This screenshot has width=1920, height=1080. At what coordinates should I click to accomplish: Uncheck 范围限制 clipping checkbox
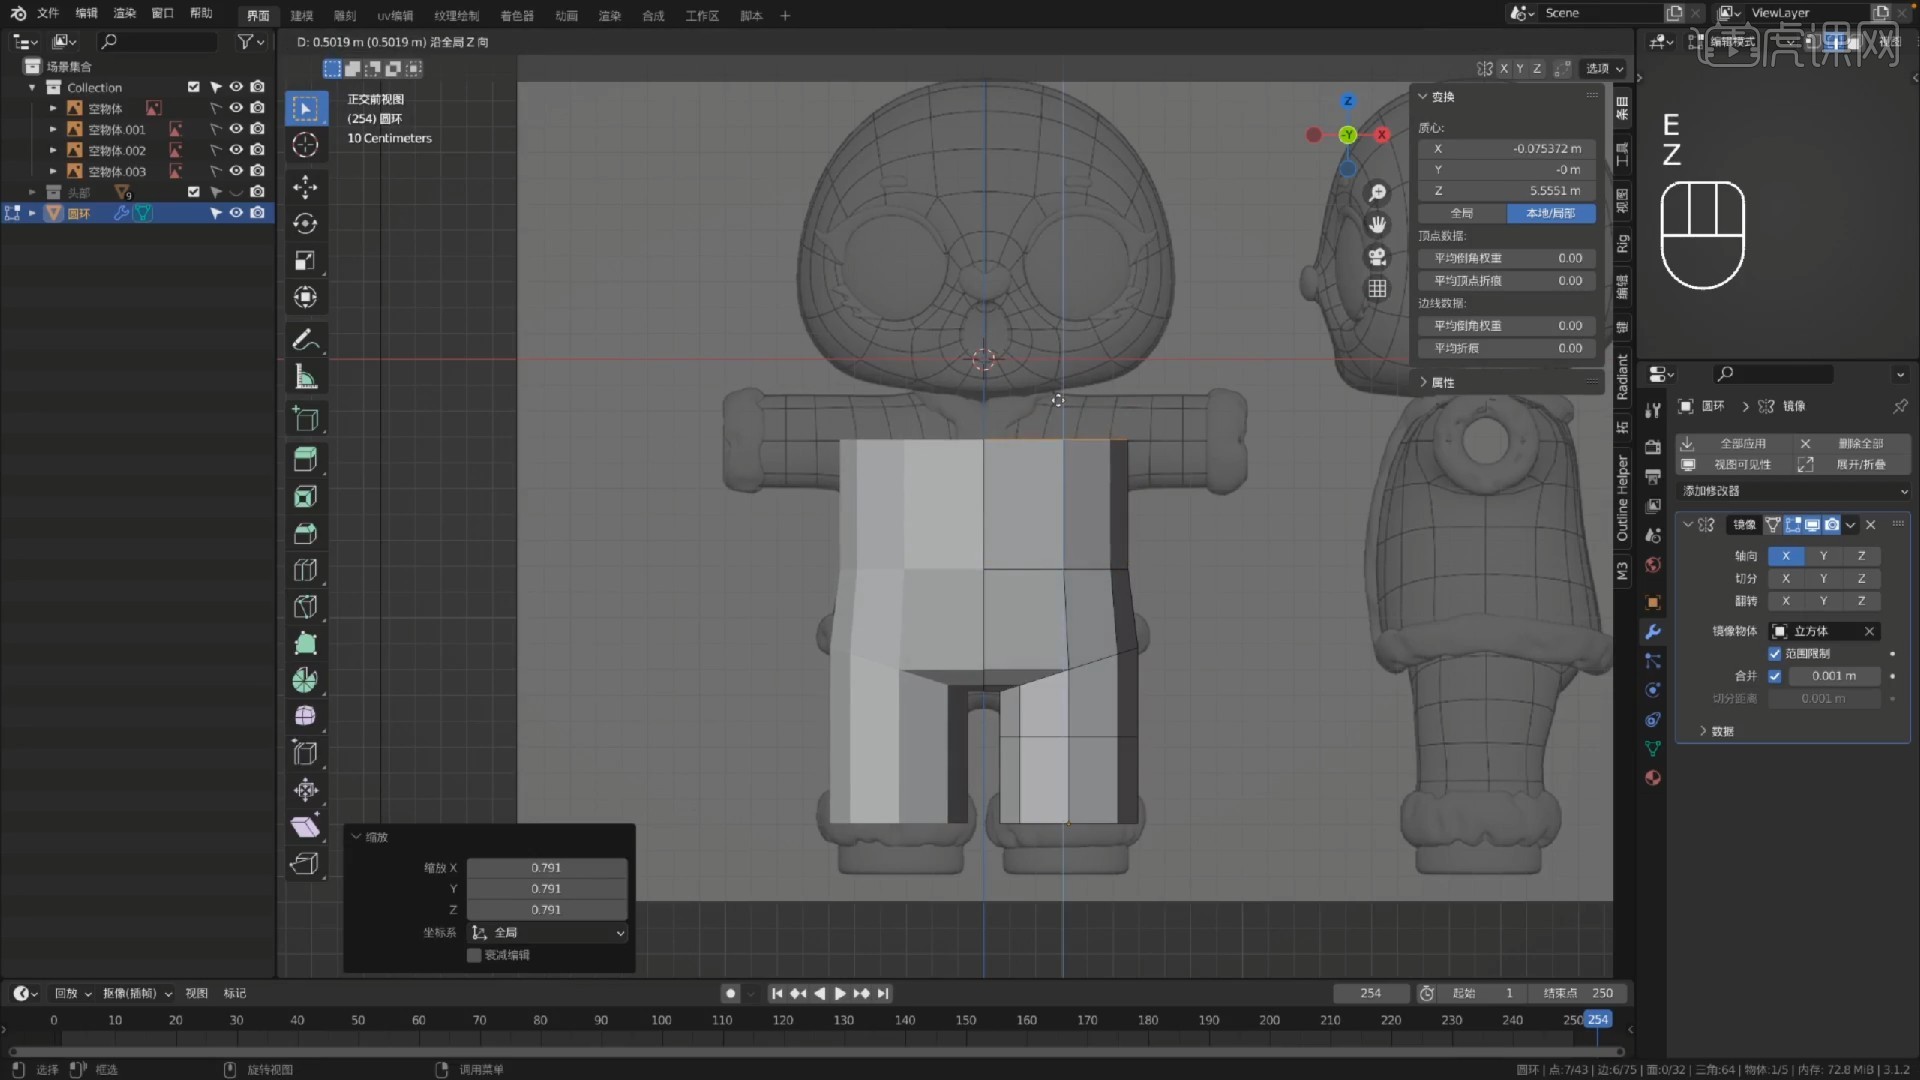[x=1775, y=654]
